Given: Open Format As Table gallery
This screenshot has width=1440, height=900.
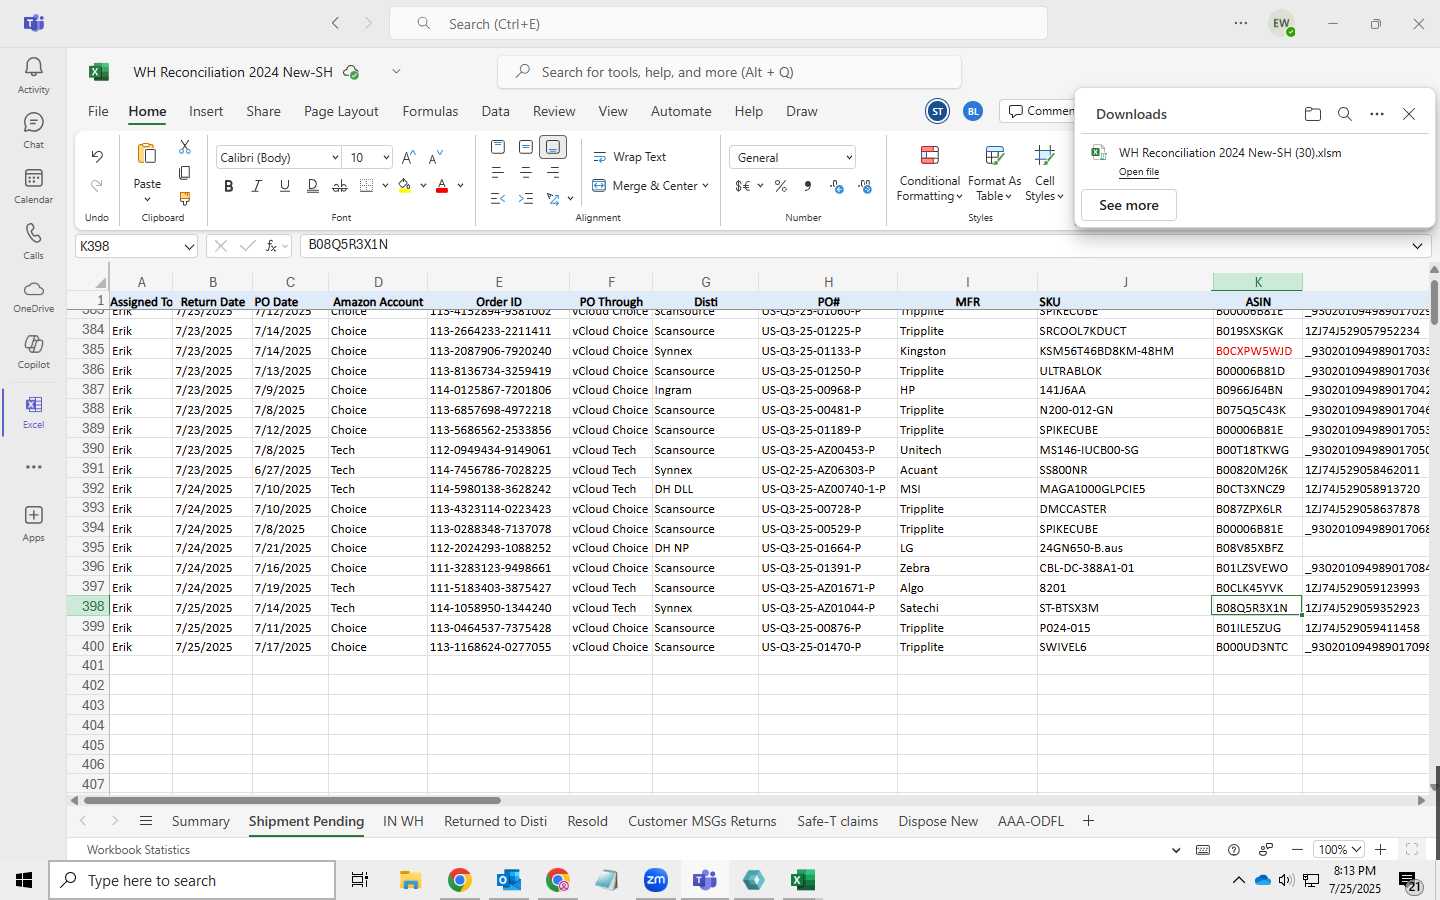Looking at the screenshot, I should pyautogui.click(x=994, y=173).
